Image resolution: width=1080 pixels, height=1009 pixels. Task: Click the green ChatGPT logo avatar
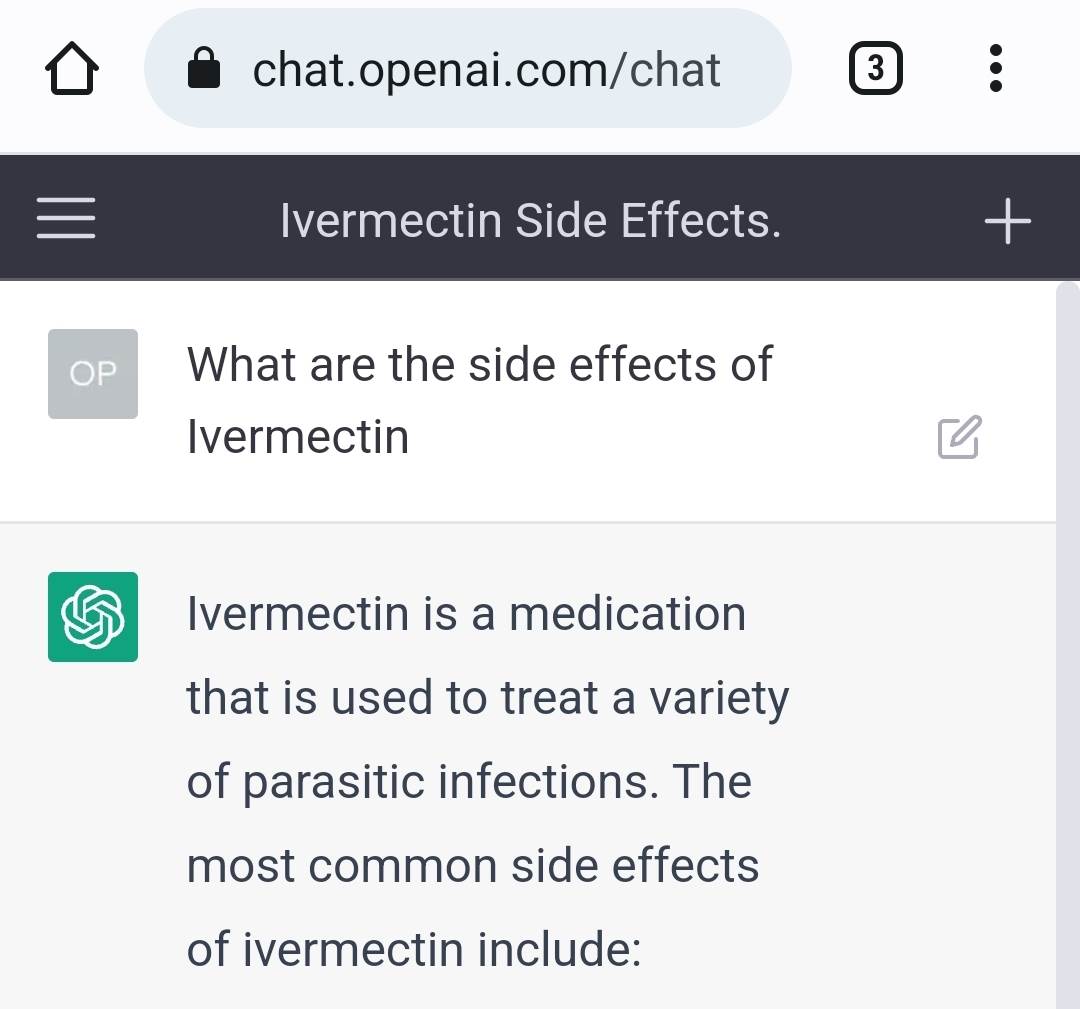(x=93, y=617)
